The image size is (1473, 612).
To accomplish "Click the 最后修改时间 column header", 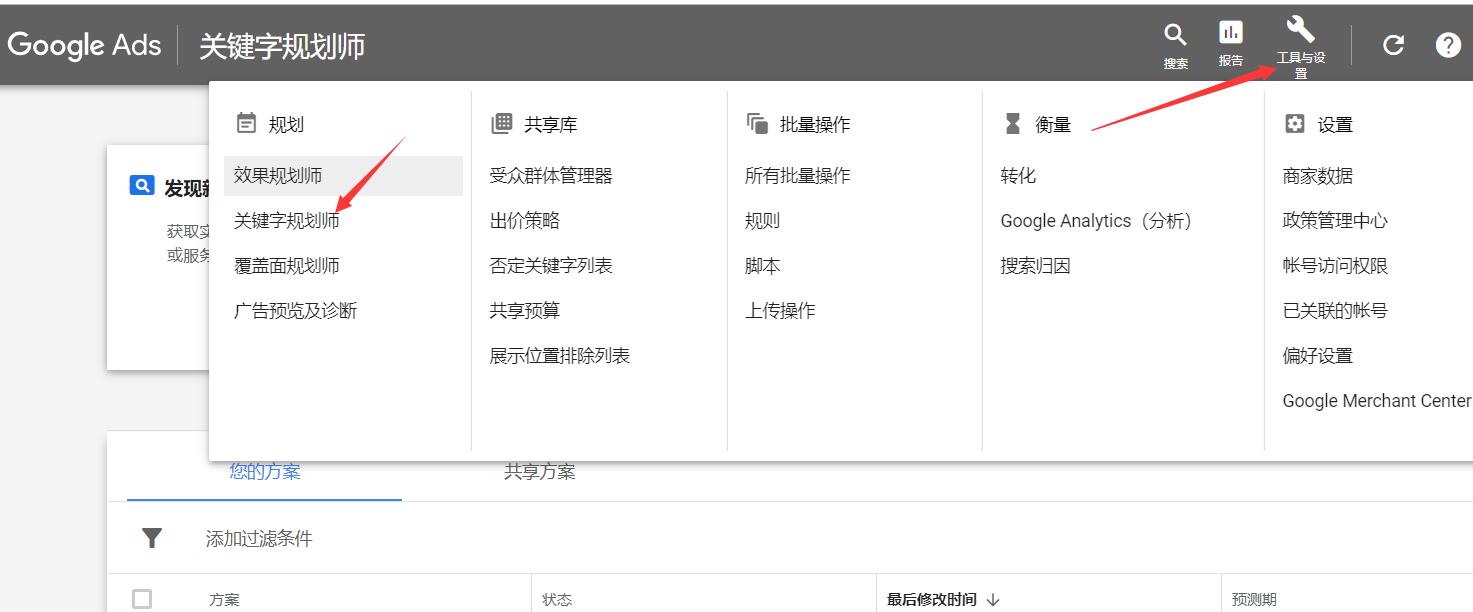I will [932, 600].
